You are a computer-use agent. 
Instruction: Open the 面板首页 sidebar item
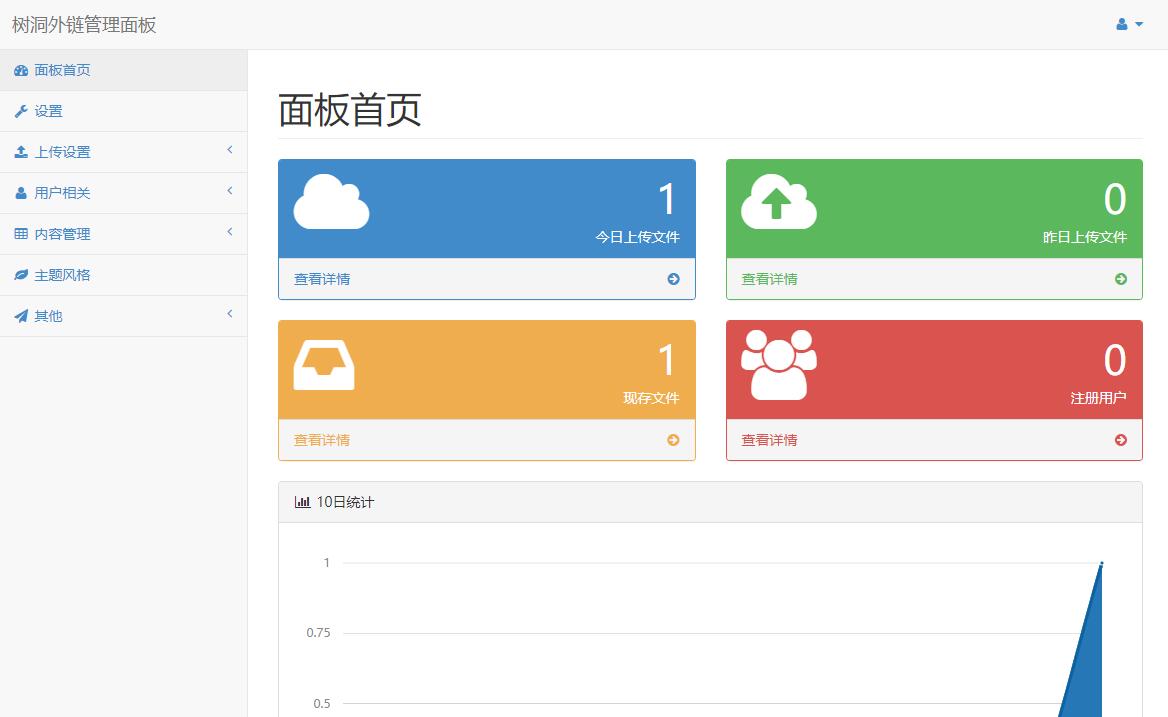coord(124,71)
